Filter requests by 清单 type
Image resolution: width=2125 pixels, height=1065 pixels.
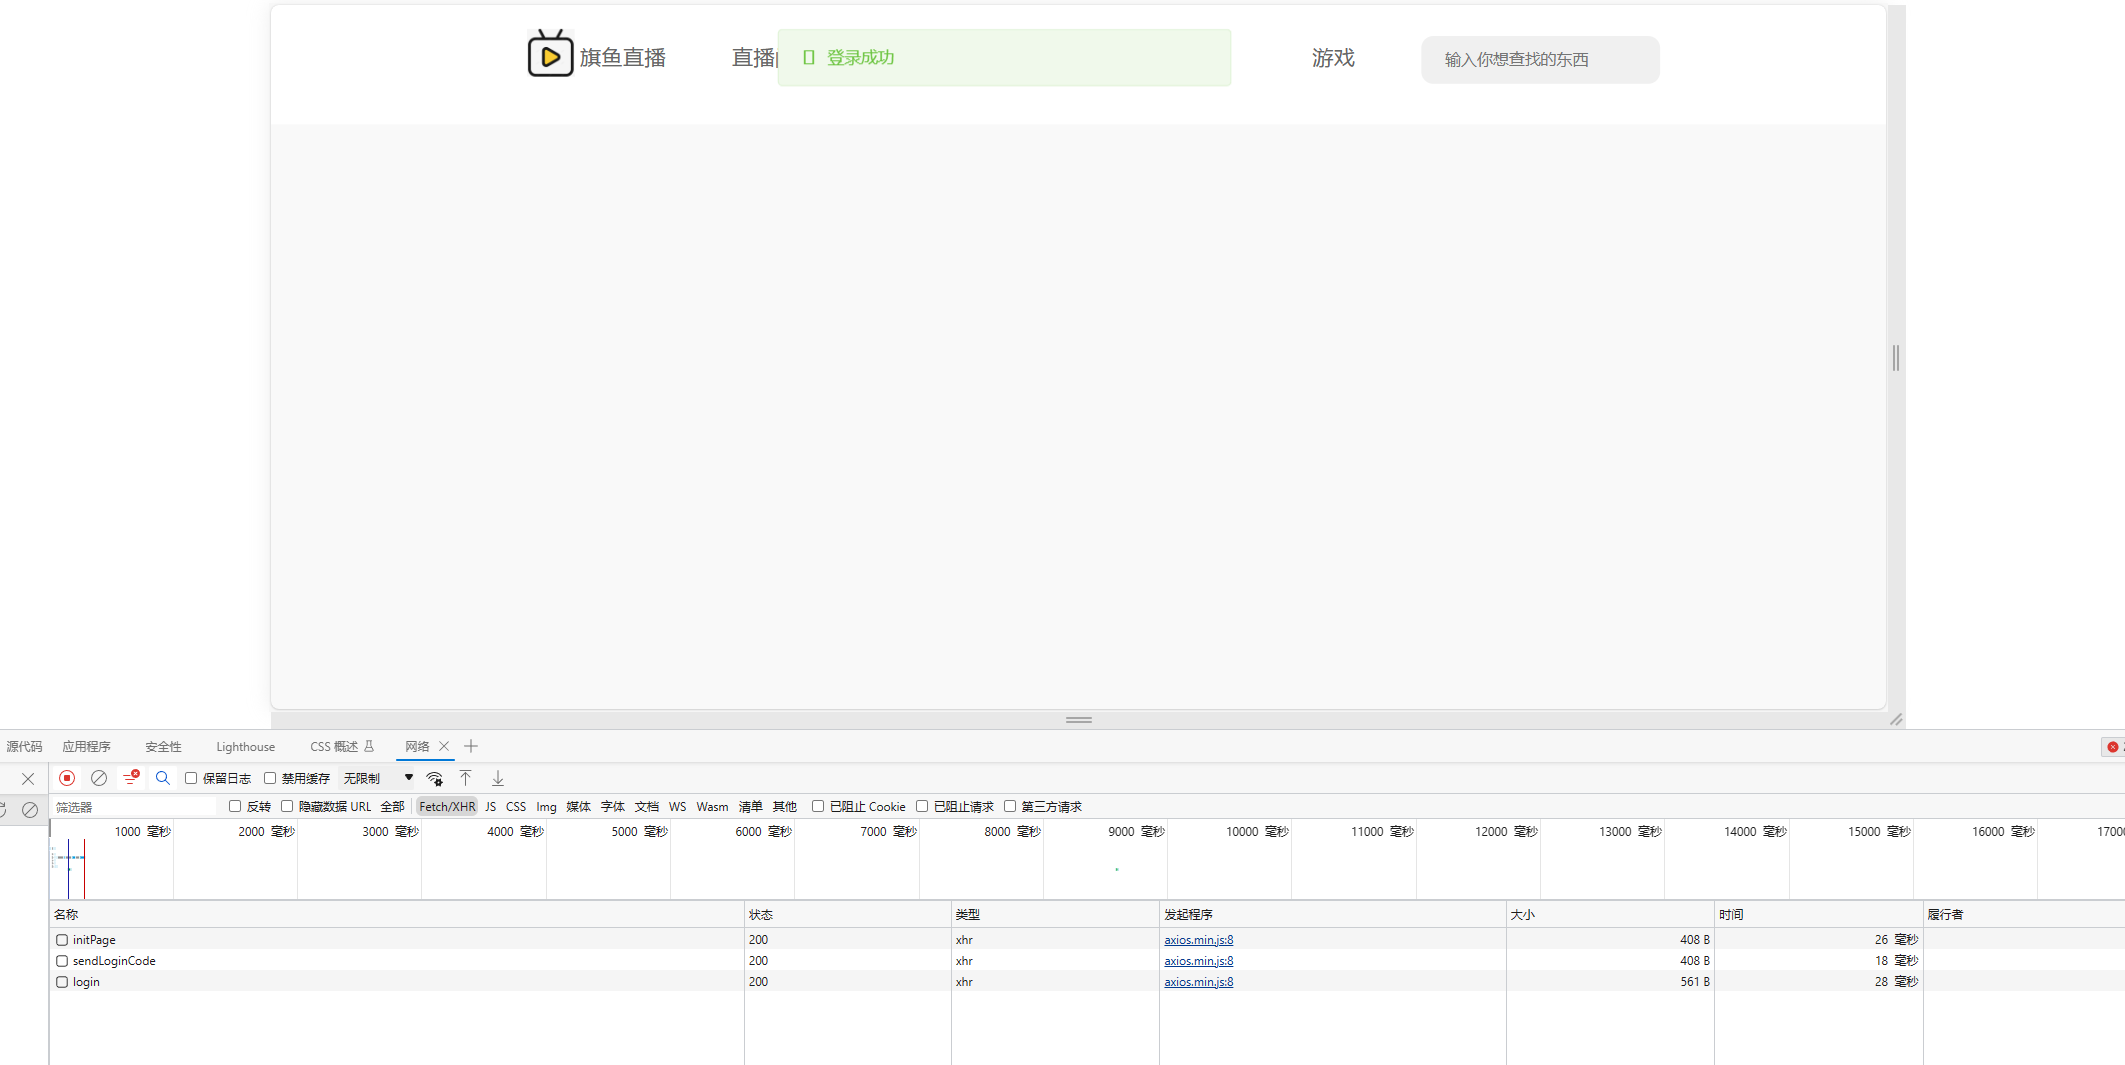coord(751,807)
